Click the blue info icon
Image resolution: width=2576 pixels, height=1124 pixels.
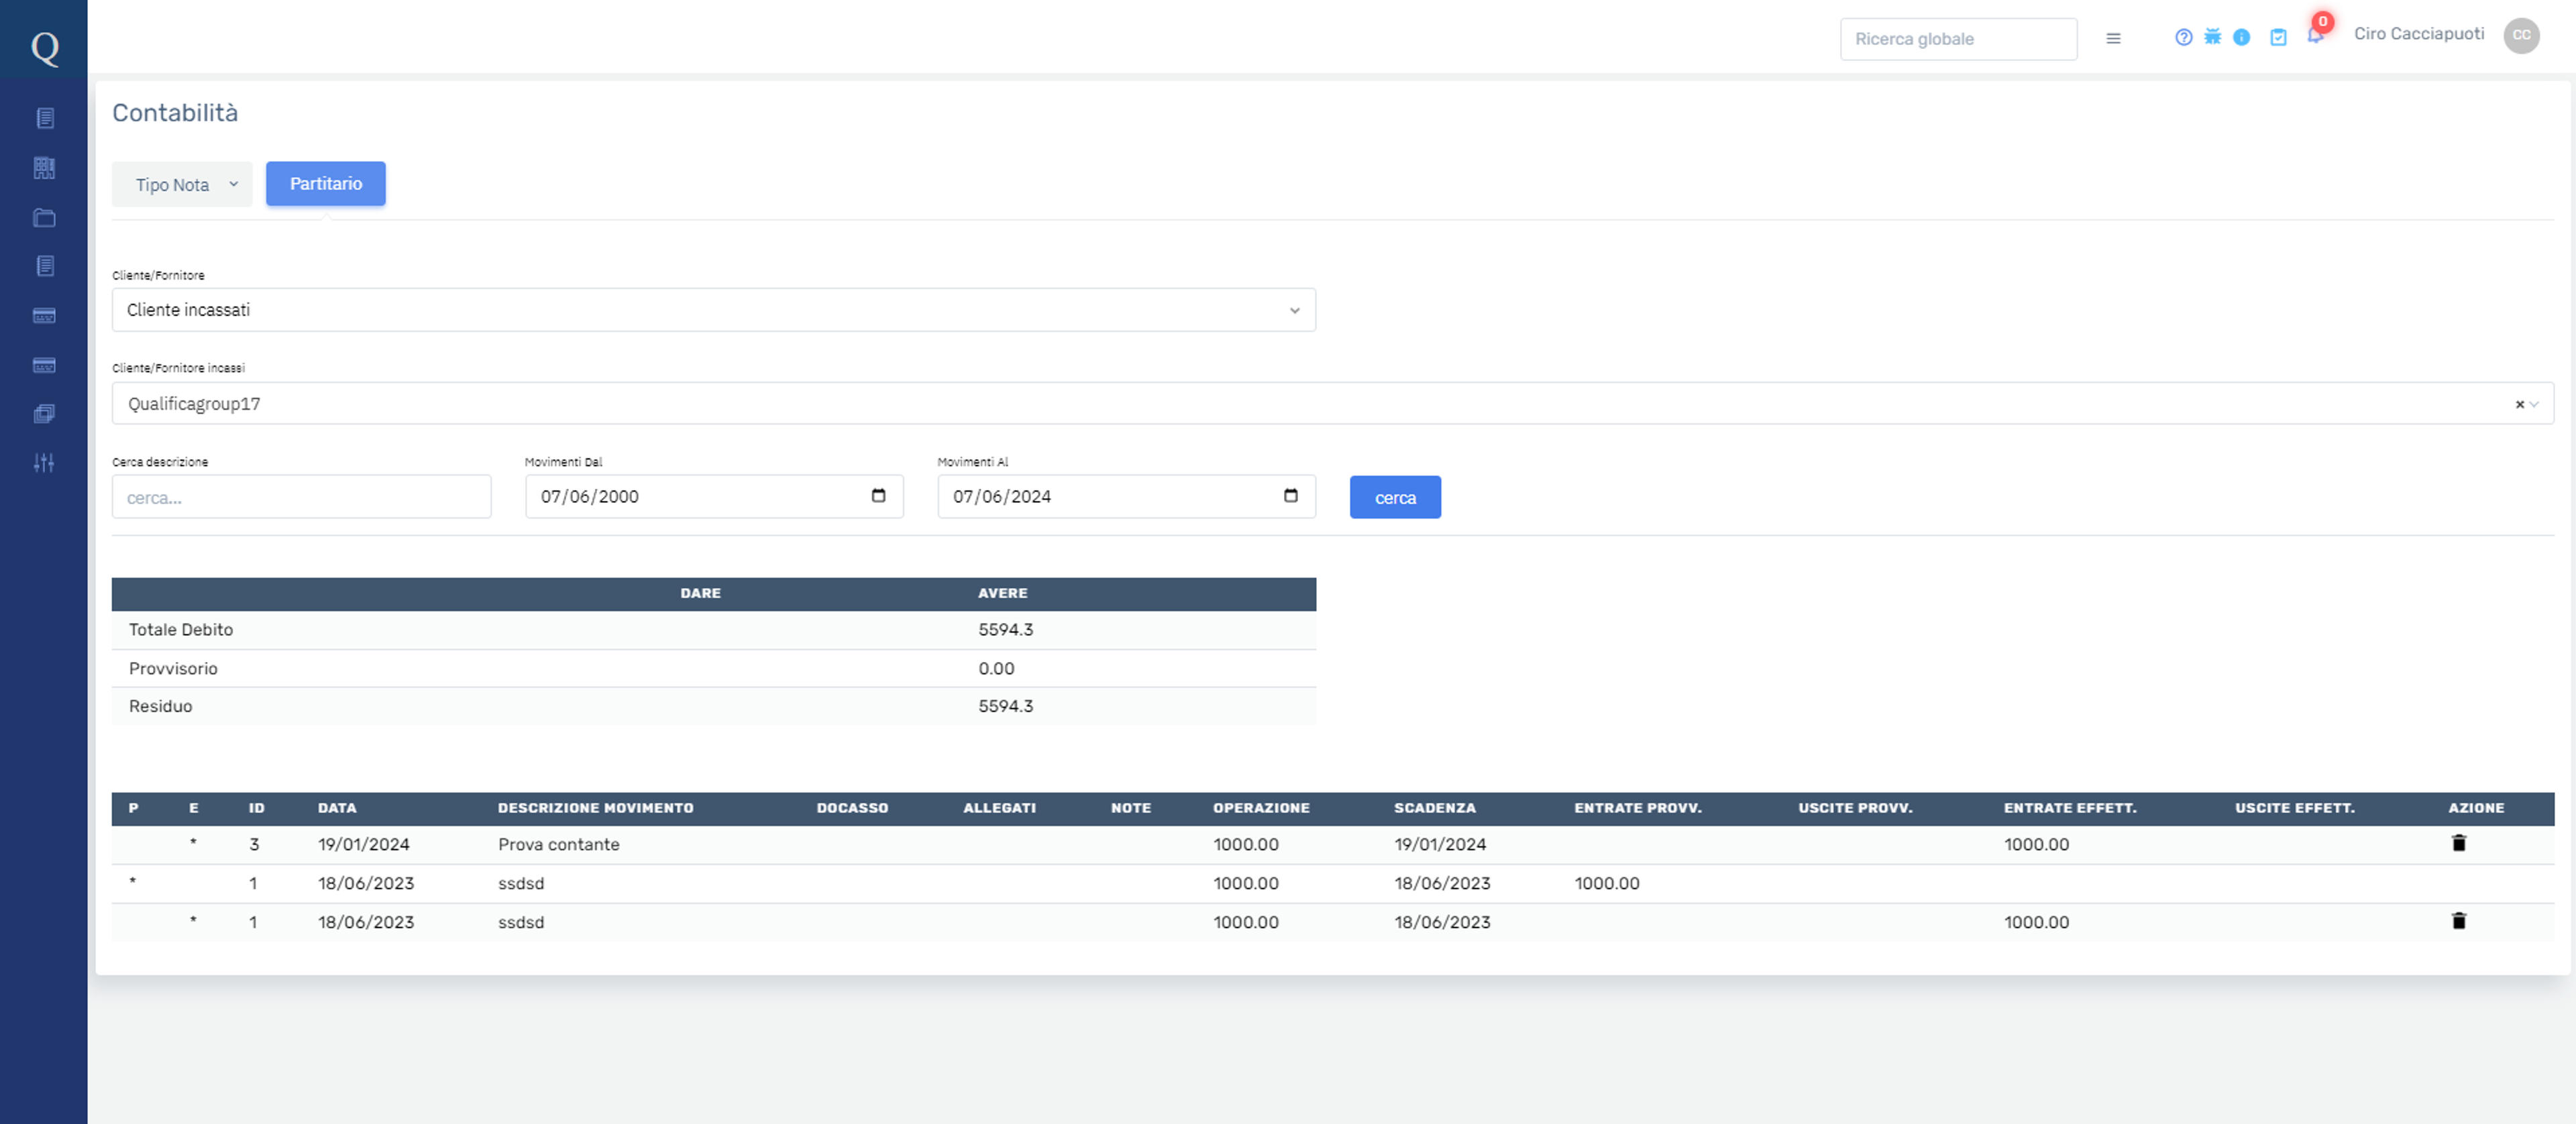pyautogui.click(x=2242, y=37)
